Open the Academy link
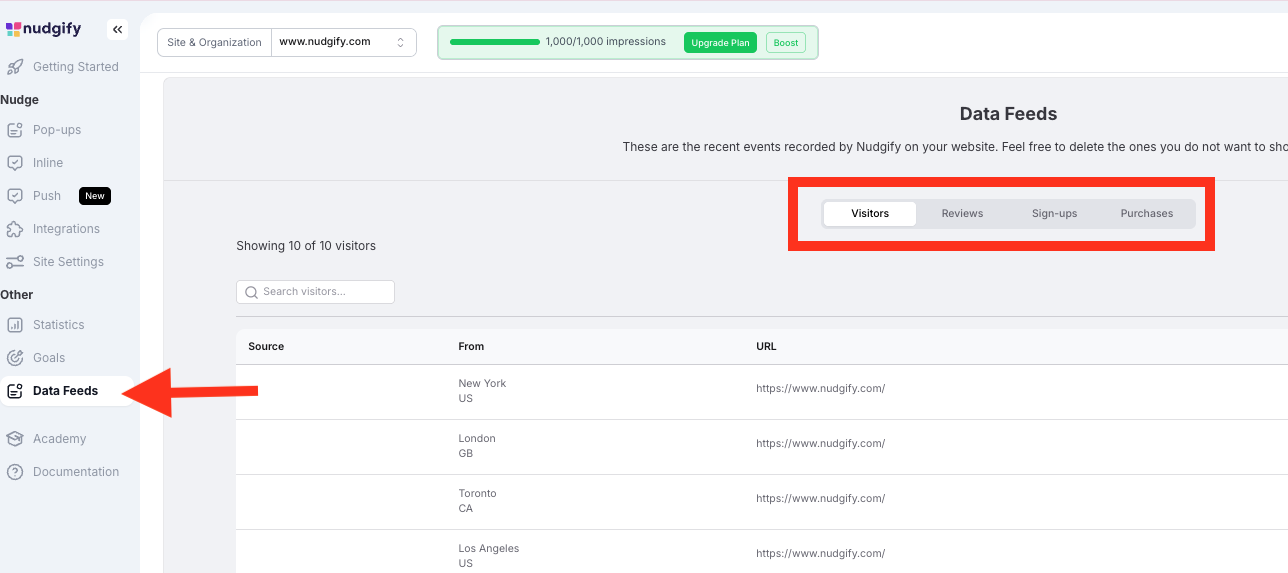Screen dimensions: 1288x573 click(x=60, y=439)
